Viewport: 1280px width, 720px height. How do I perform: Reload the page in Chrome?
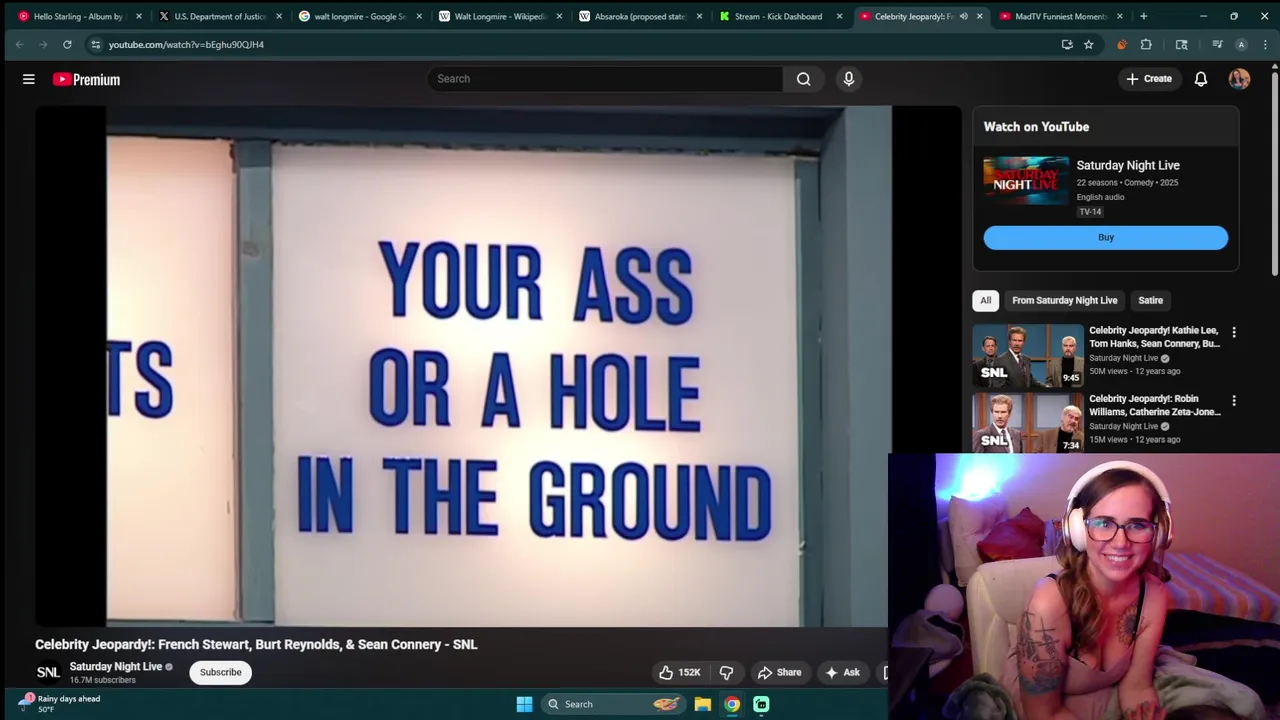pyautogui.click(x=67, y=44)
